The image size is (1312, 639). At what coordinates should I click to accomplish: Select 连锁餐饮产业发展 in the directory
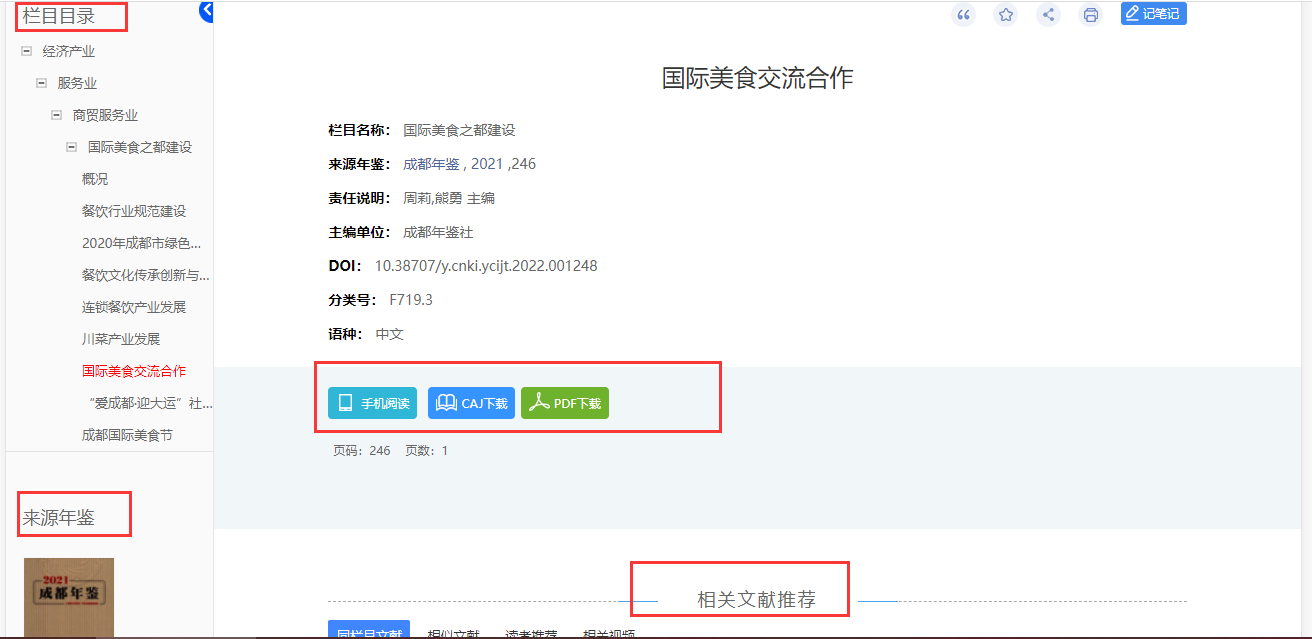click(134, 307)
